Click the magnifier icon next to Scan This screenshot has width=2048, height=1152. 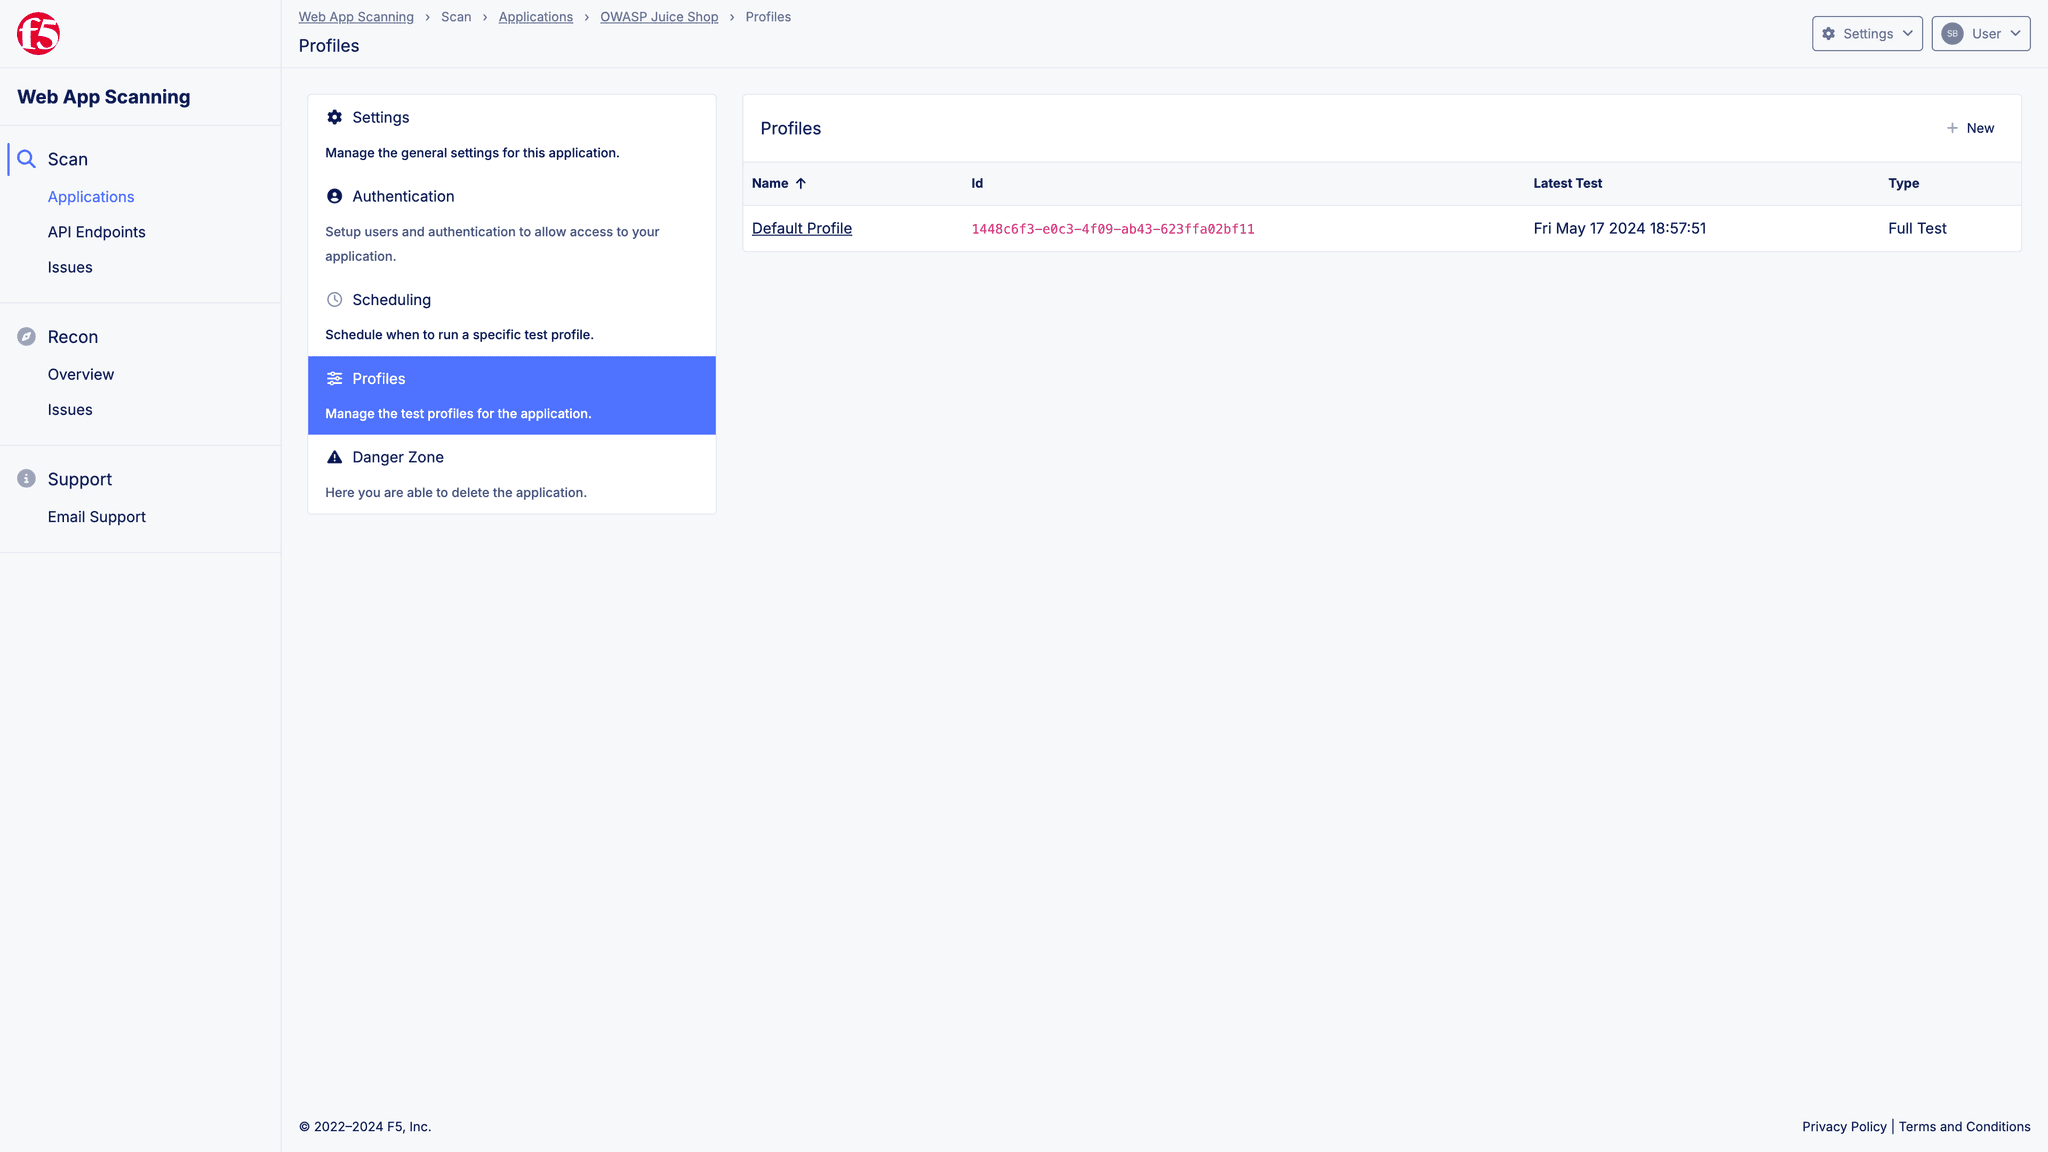(27, 158)
